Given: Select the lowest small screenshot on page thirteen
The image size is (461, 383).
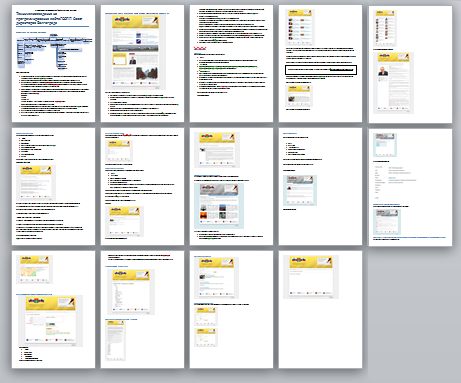Looking at the screenshot, I should click(206, 337).
